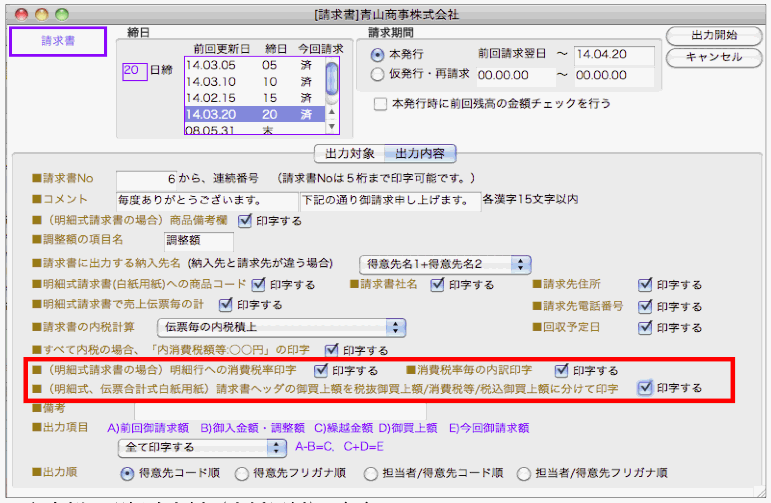Click the 調整額 item name field
This screenshot has height=503, width=771.
click(199, 240)
